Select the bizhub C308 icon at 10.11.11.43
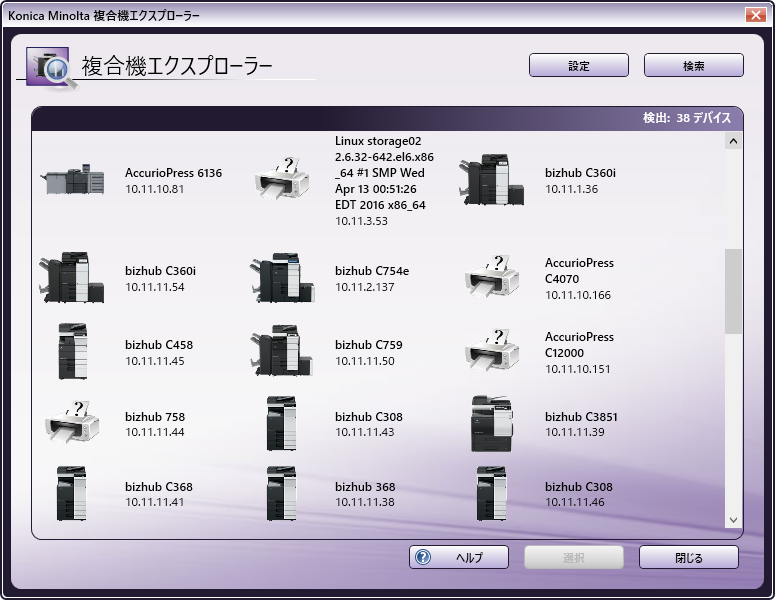Image resolution: width=775 pixels, height=600 pixels. coord(282,423)
